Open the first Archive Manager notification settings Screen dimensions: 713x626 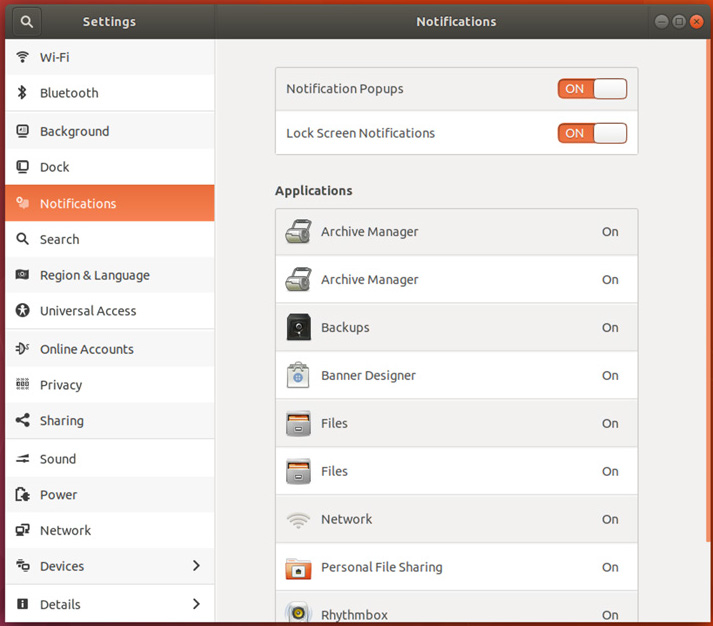(456, 232)
